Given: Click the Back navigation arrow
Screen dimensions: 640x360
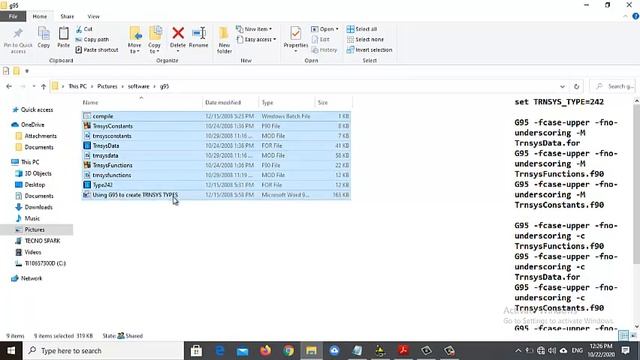Looking at the screenshot, I should [x=9, y=87].
